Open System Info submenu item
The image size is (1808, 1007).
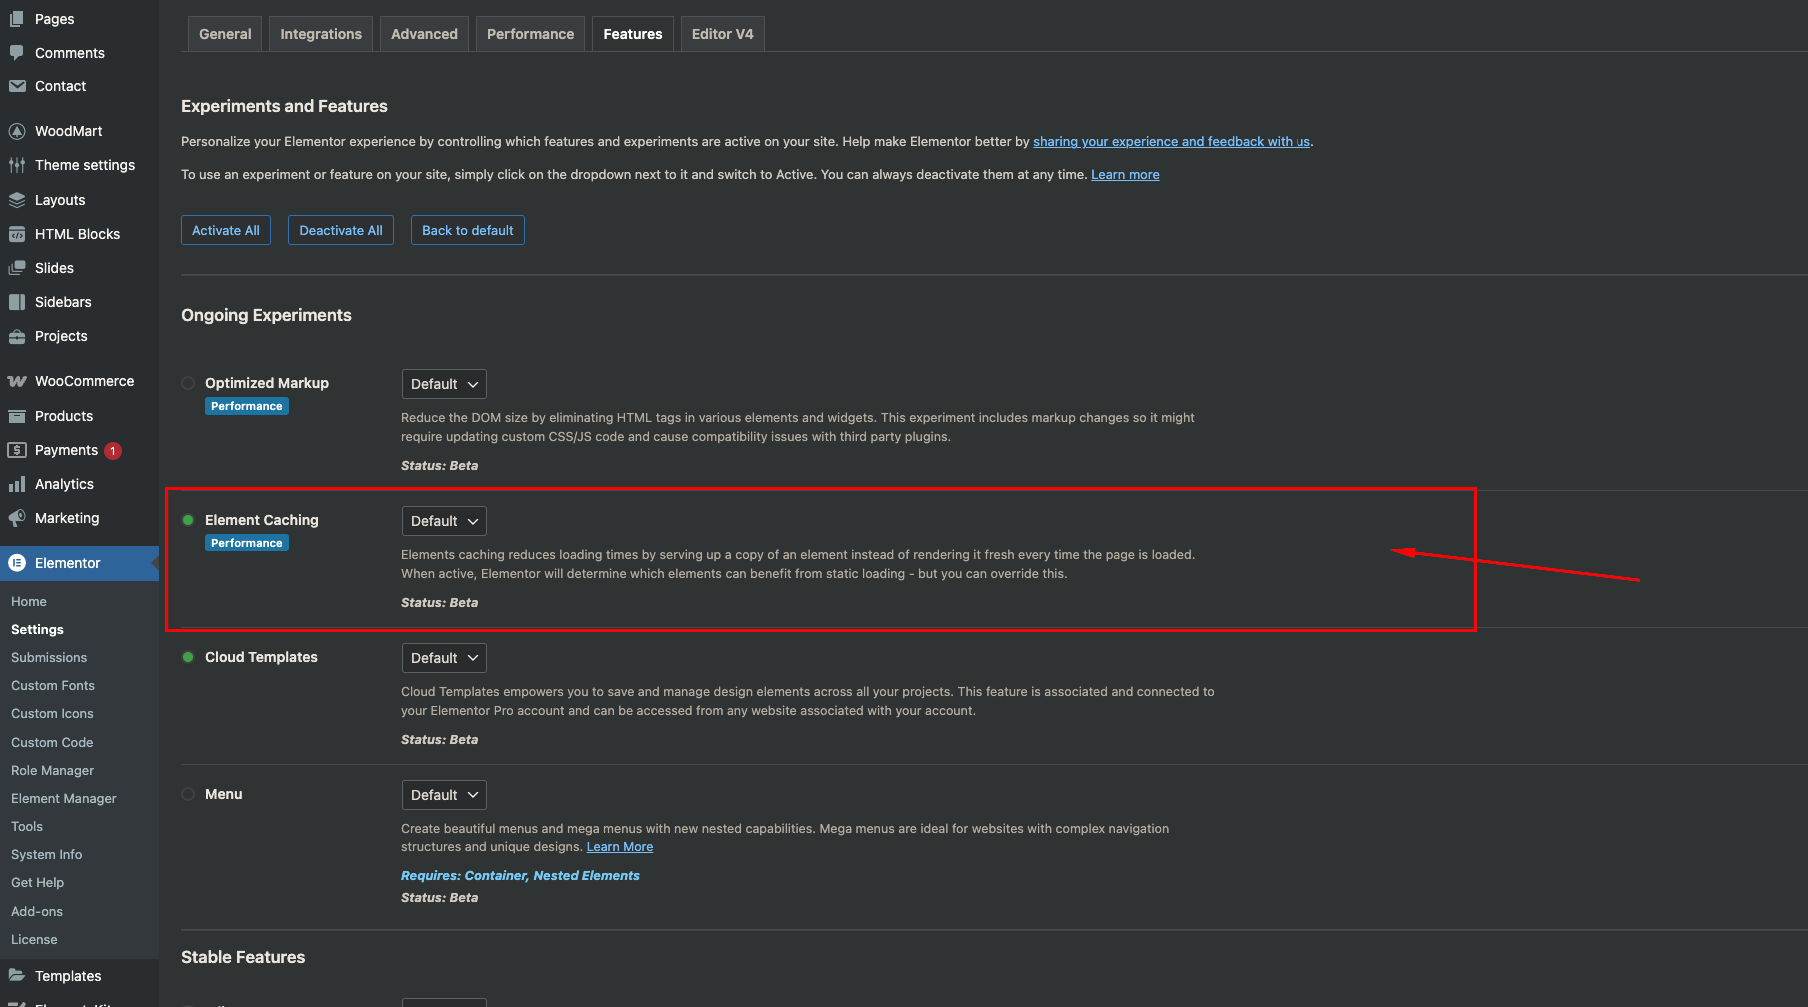coord(47,854)
